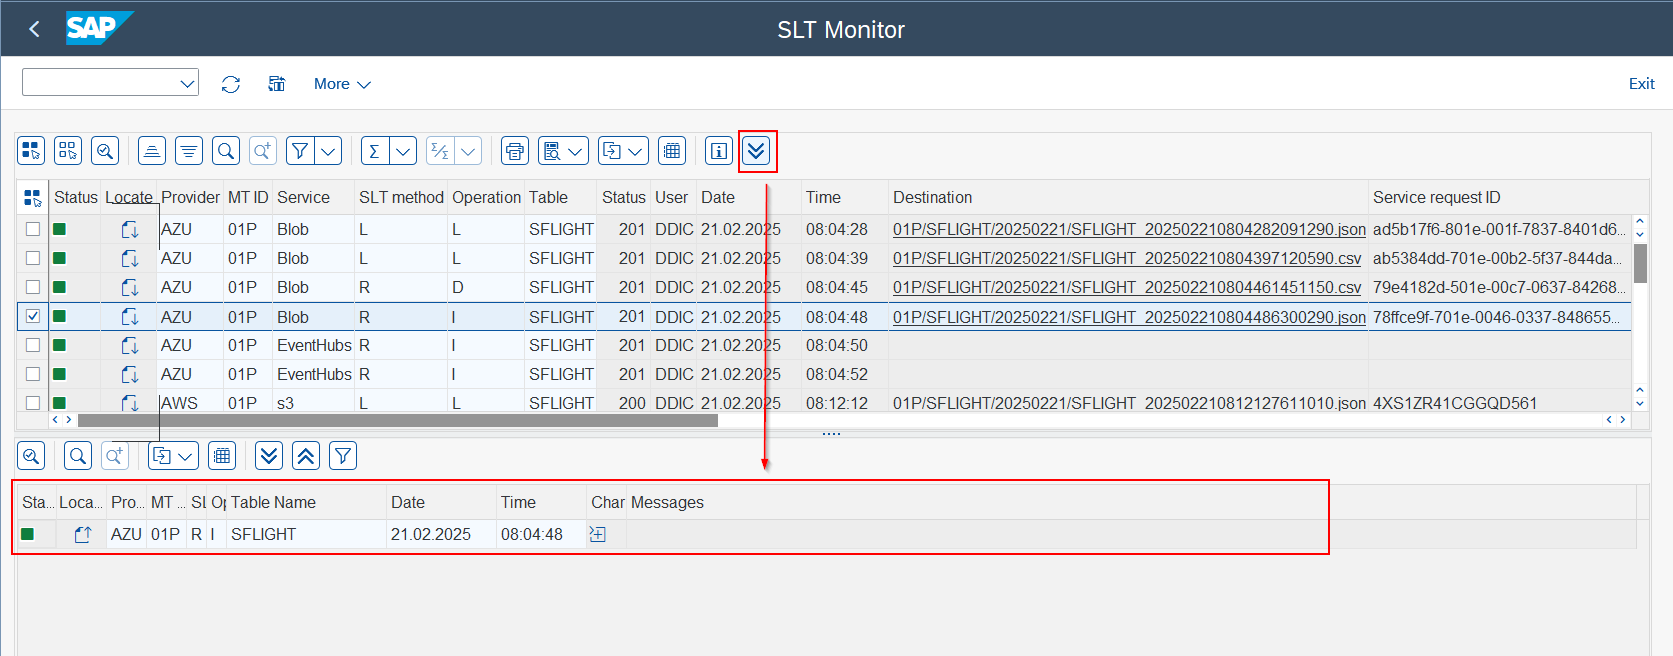Click the vertical scrollbar thumb of upper table

(1640, 263)
